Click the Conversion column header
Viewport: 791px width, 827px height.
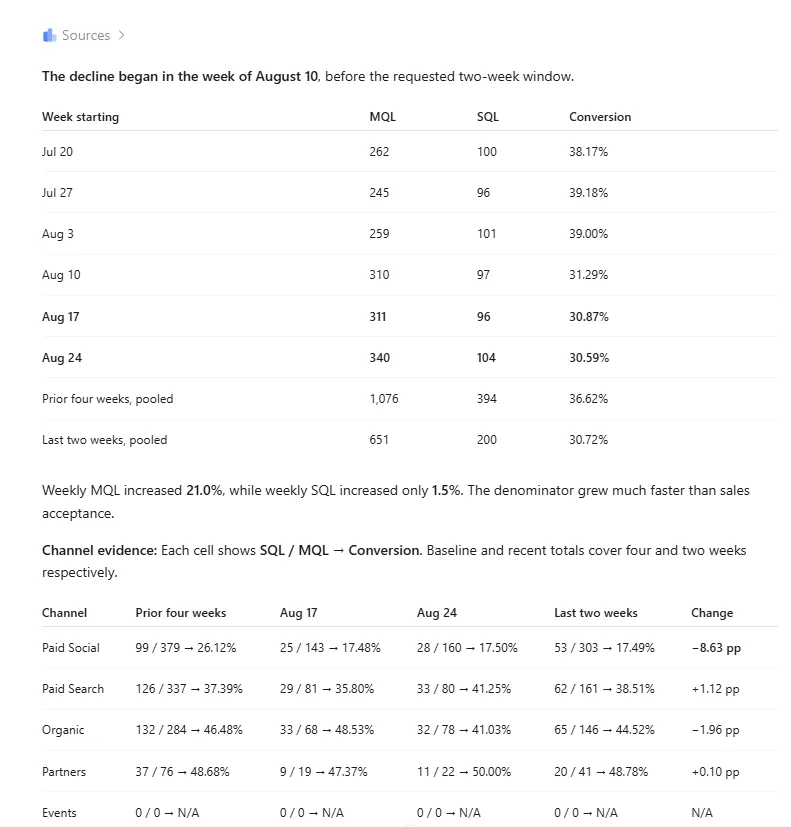tap(600, 117)
